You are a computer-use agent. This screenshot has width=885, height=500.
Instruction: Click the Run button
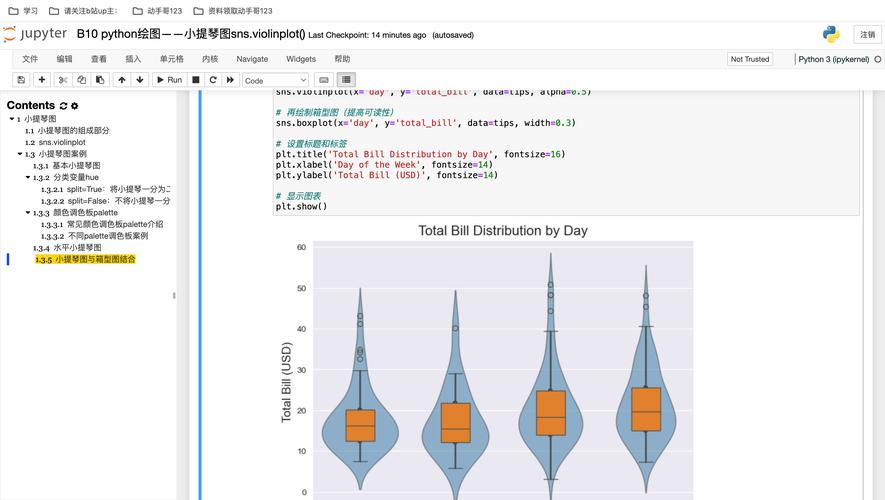168,80
